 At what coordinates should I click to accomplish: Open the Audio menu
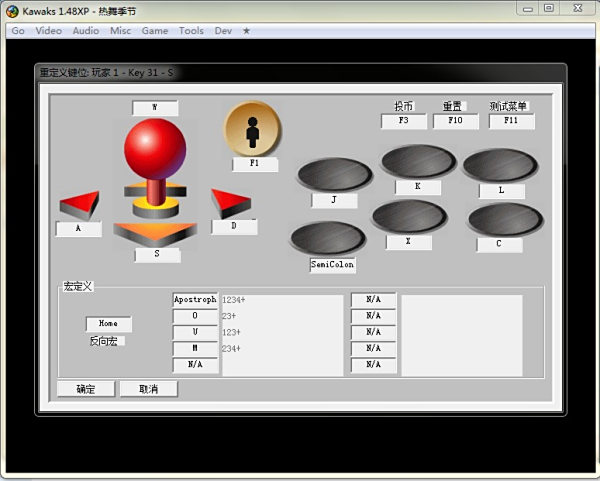pos(86,31)
